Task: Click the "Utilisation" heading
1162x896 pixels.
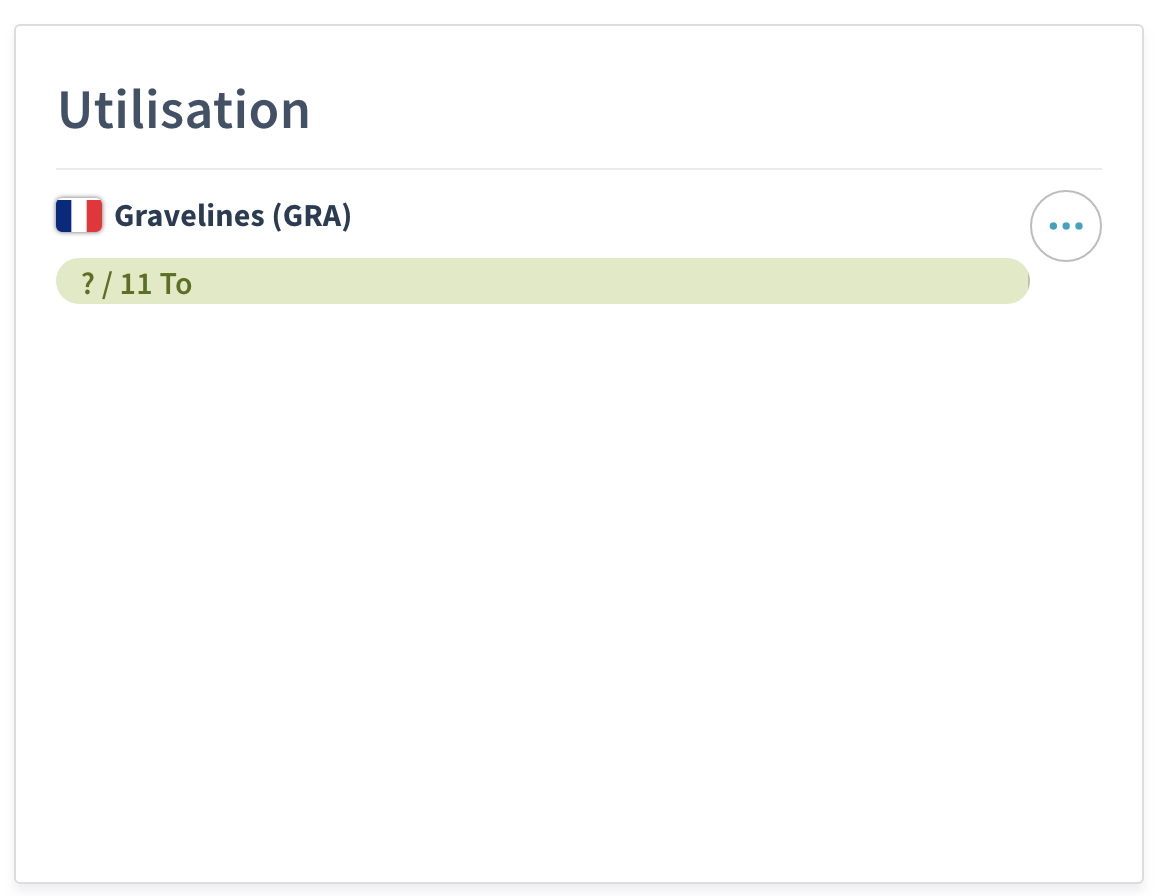Action: (x=184, y=110)
